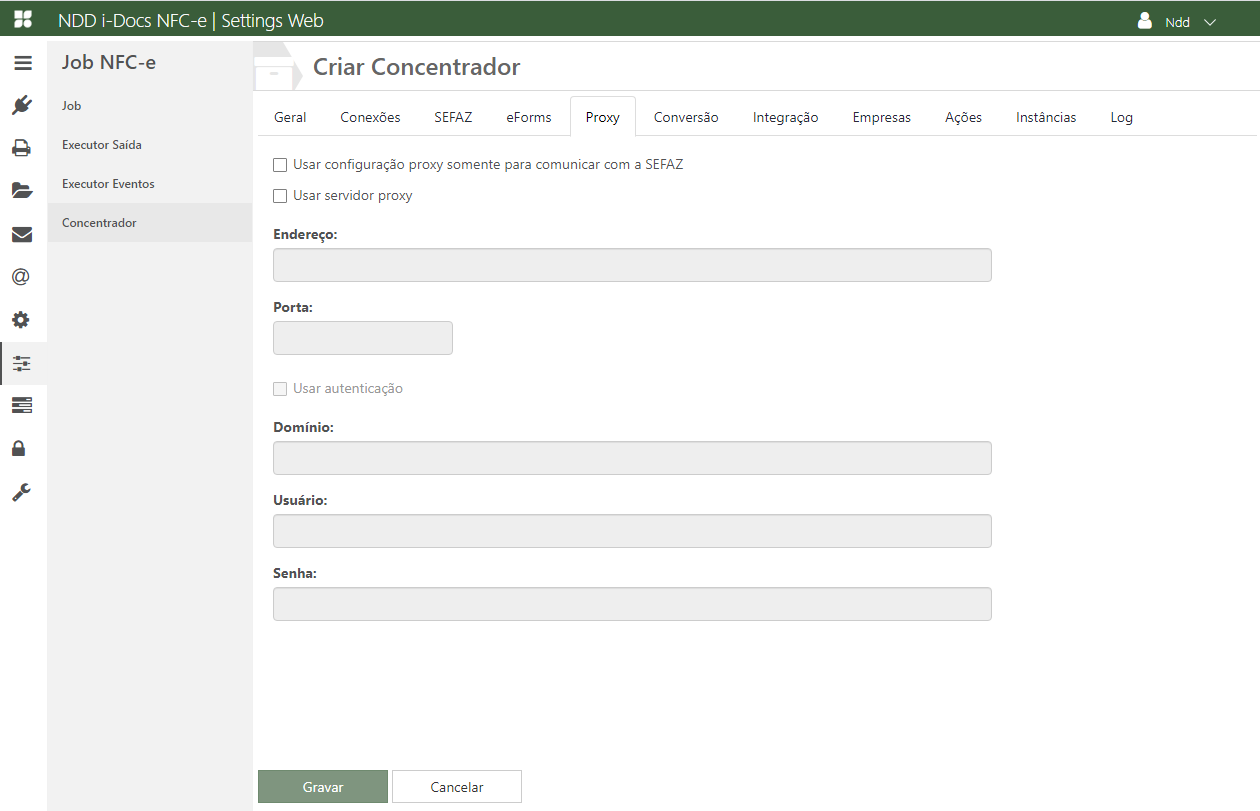Open the SEFAZ tab
1260x811 pixels.
click(453, 117)
